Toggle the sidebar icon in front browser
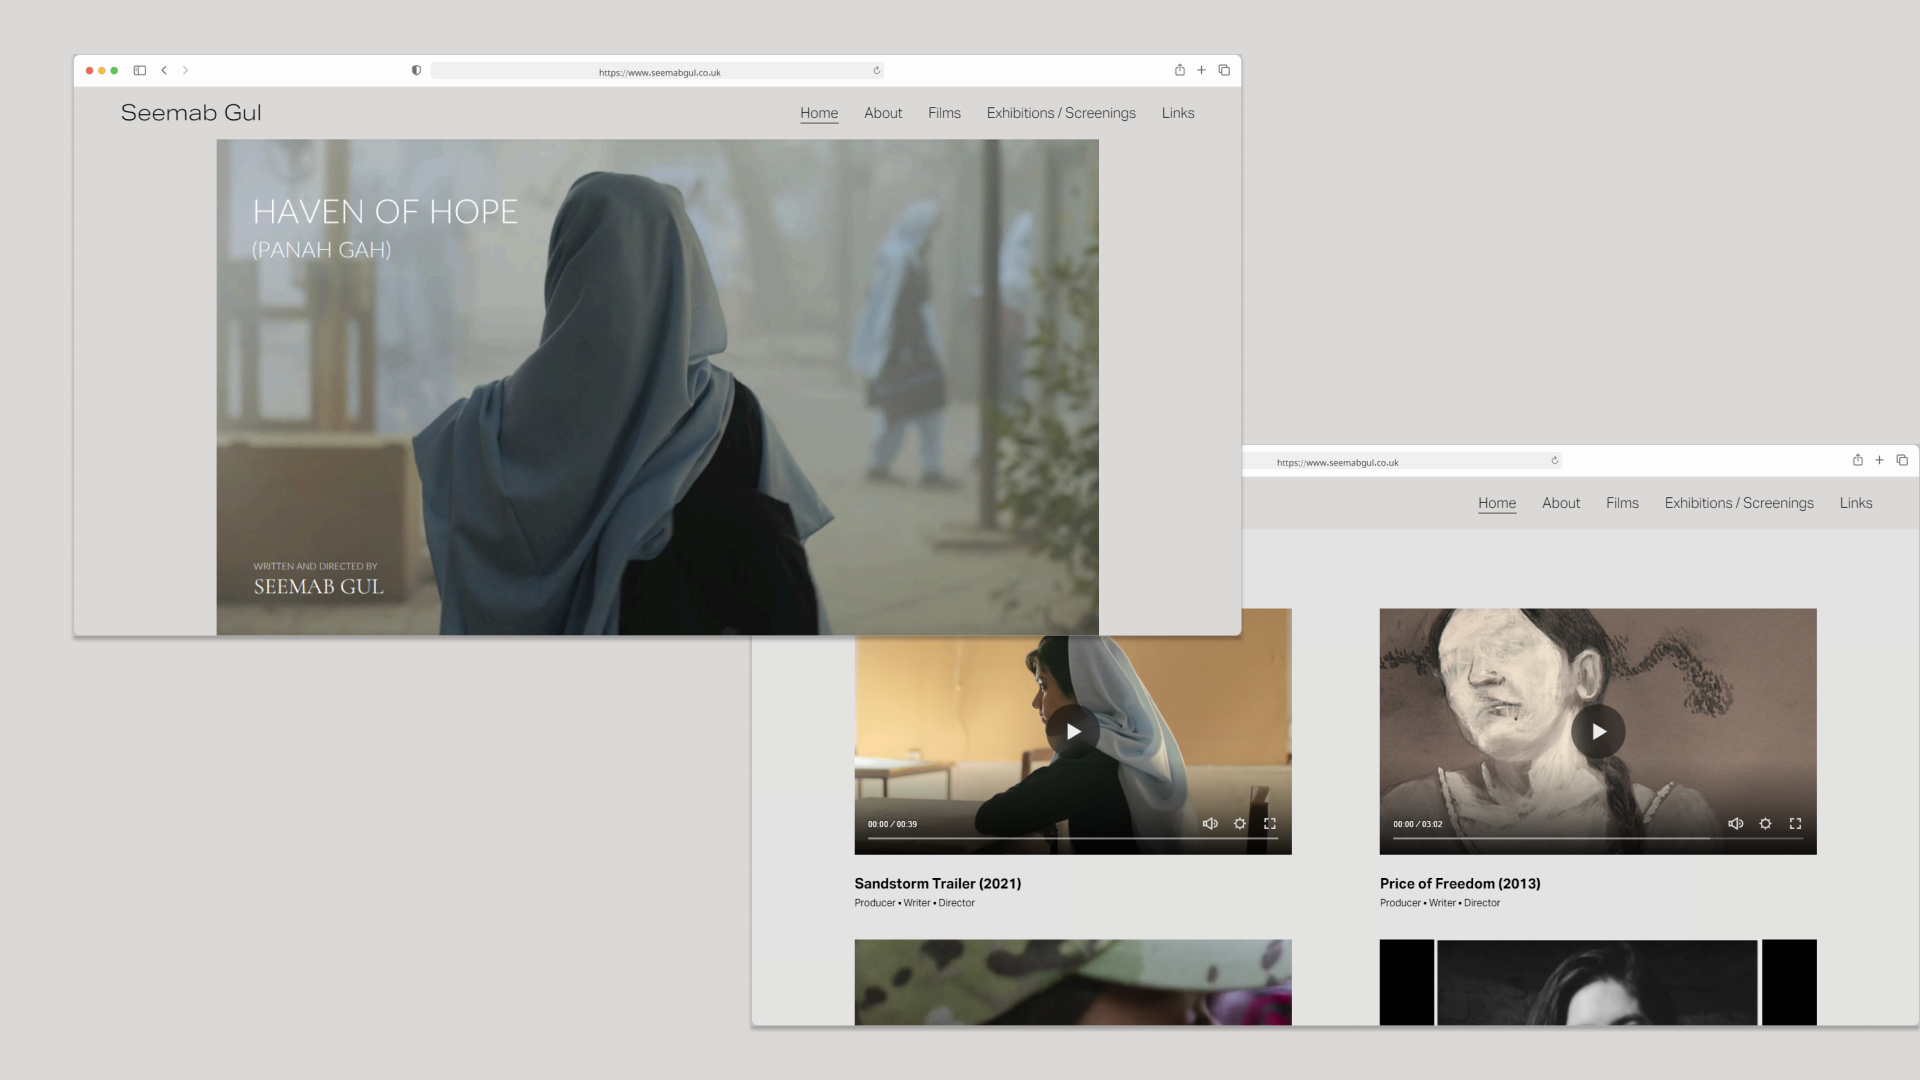Viewport: 1920px width, 1080px height. pyautogui.click(x=140, y=70)
